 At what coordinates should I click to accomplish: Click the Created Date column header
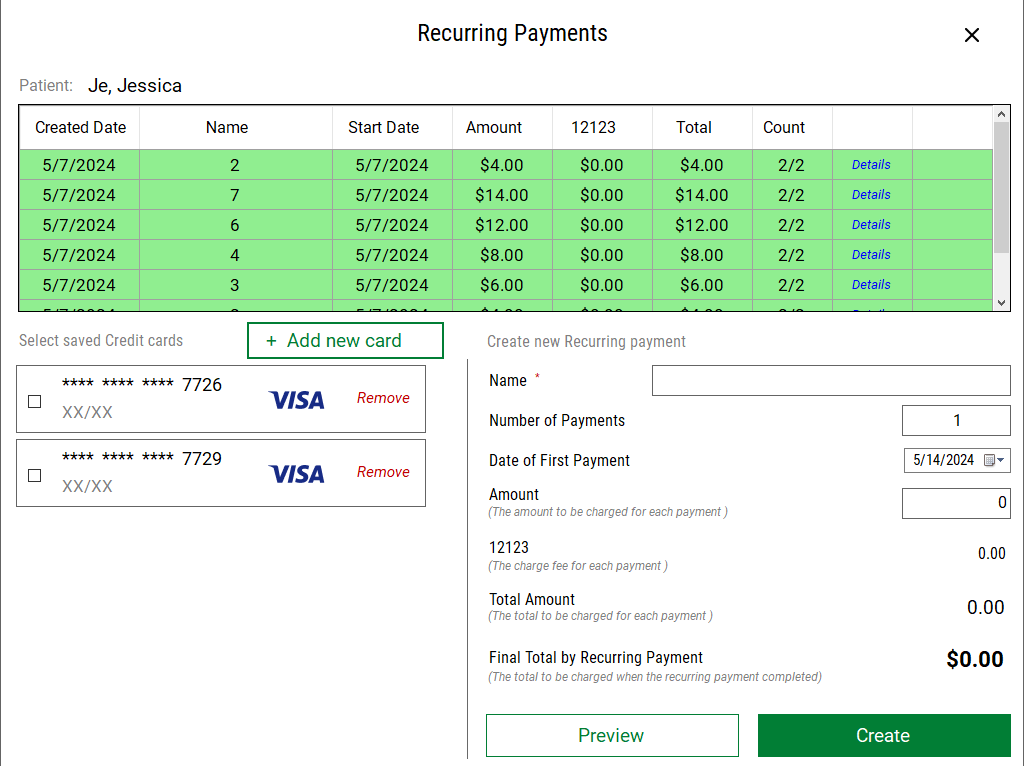coord(79,127)
